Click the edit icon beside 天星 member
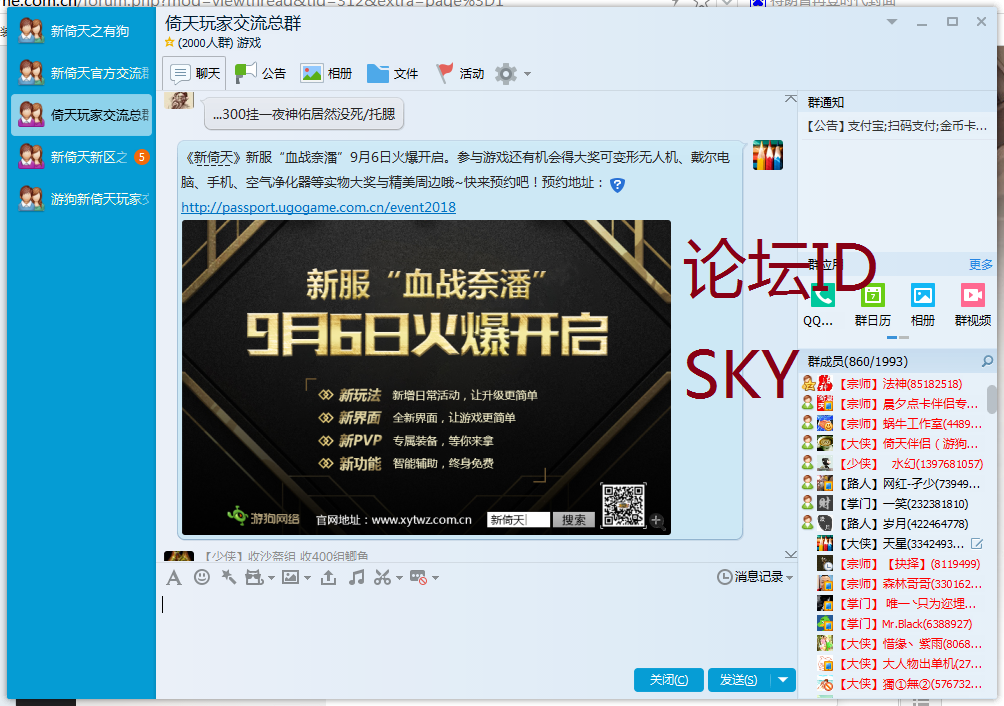Viewport: 1004px width, 706px height. coord(977,544)
